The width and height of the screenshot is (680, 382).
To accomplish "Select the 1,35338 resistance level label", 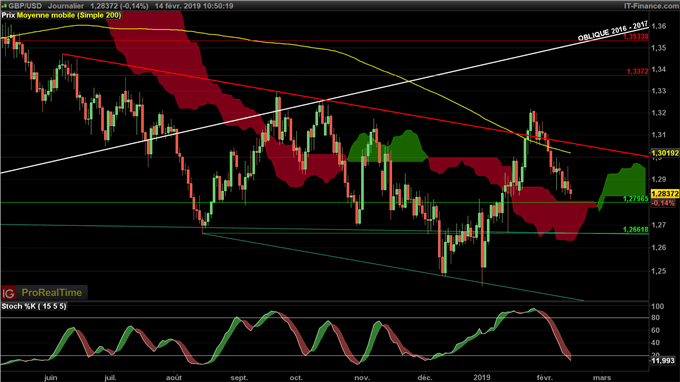I will (x=636, y=36).
